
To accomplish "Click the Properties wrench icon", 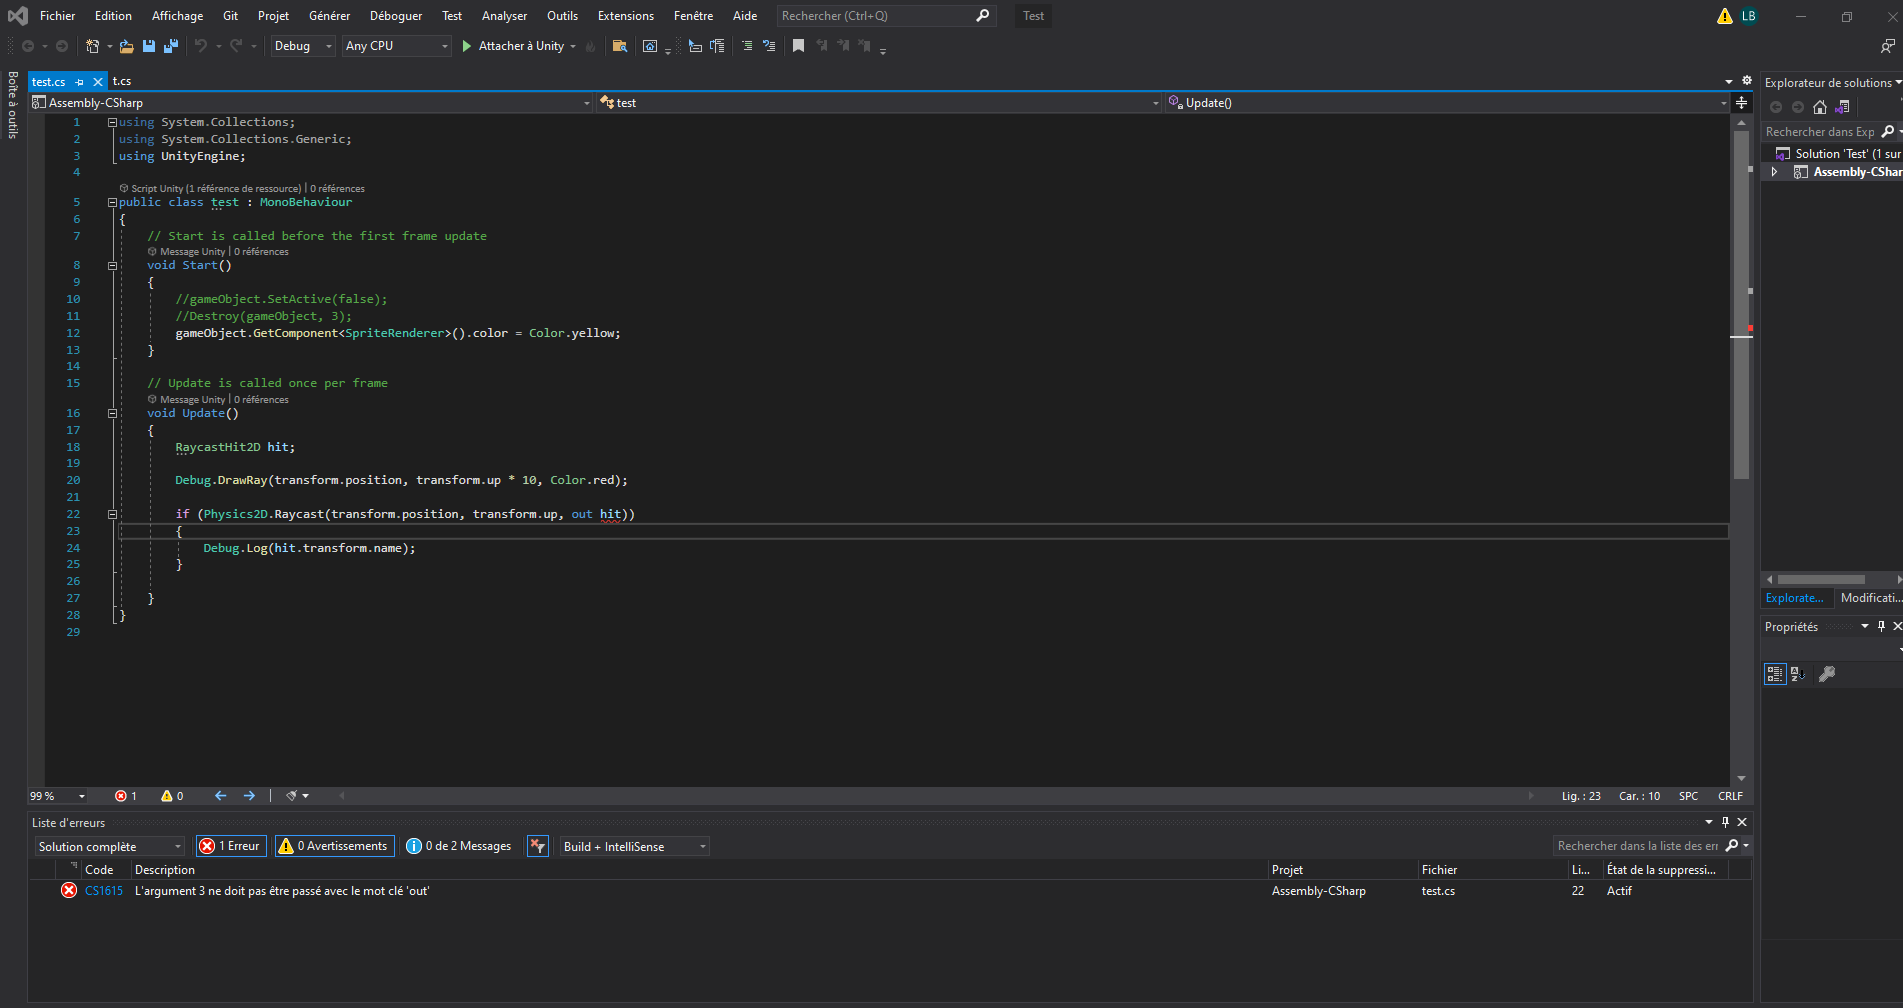I will click(1827, 674).
